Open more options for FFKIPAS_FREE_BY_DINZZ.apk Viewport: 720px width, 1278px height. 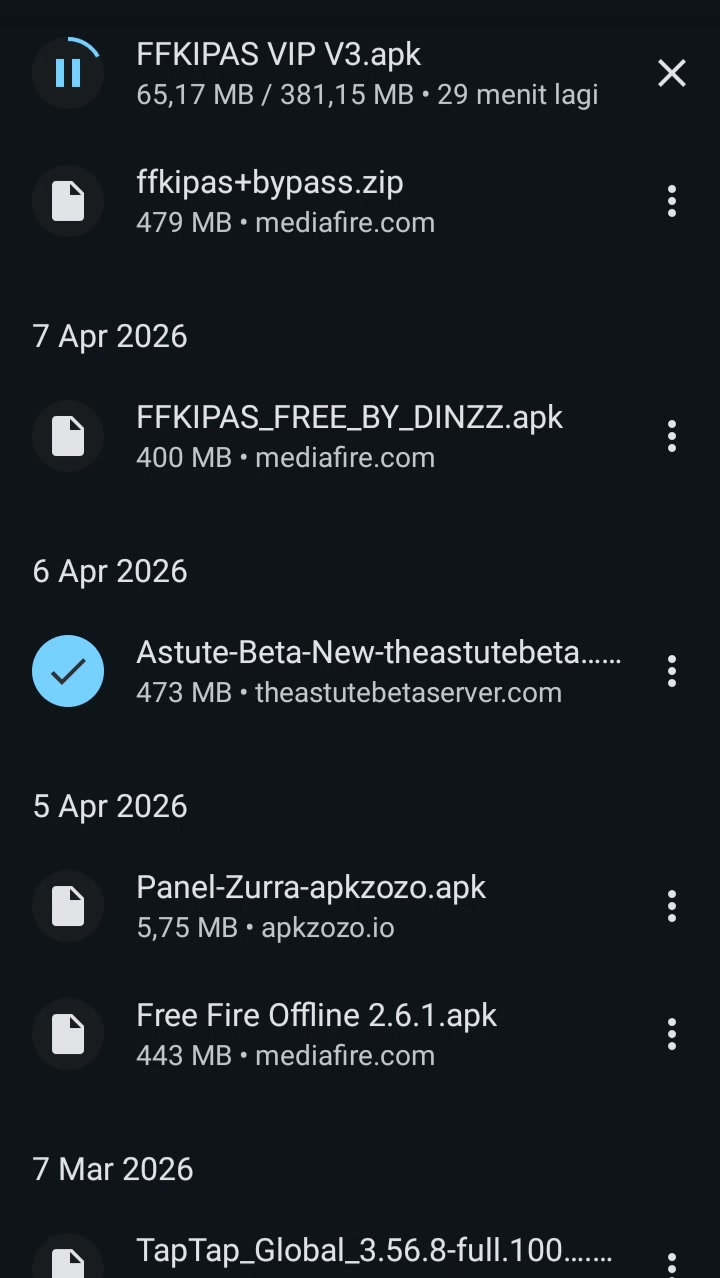click(x=672, y=436)
